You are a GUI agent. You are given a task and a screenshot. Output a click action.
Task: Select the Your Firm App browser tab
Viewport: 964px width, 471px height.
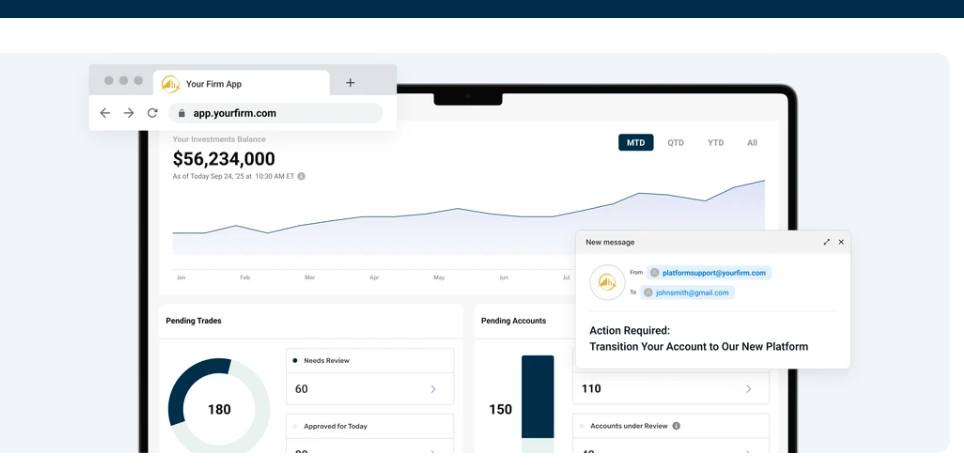240,84
